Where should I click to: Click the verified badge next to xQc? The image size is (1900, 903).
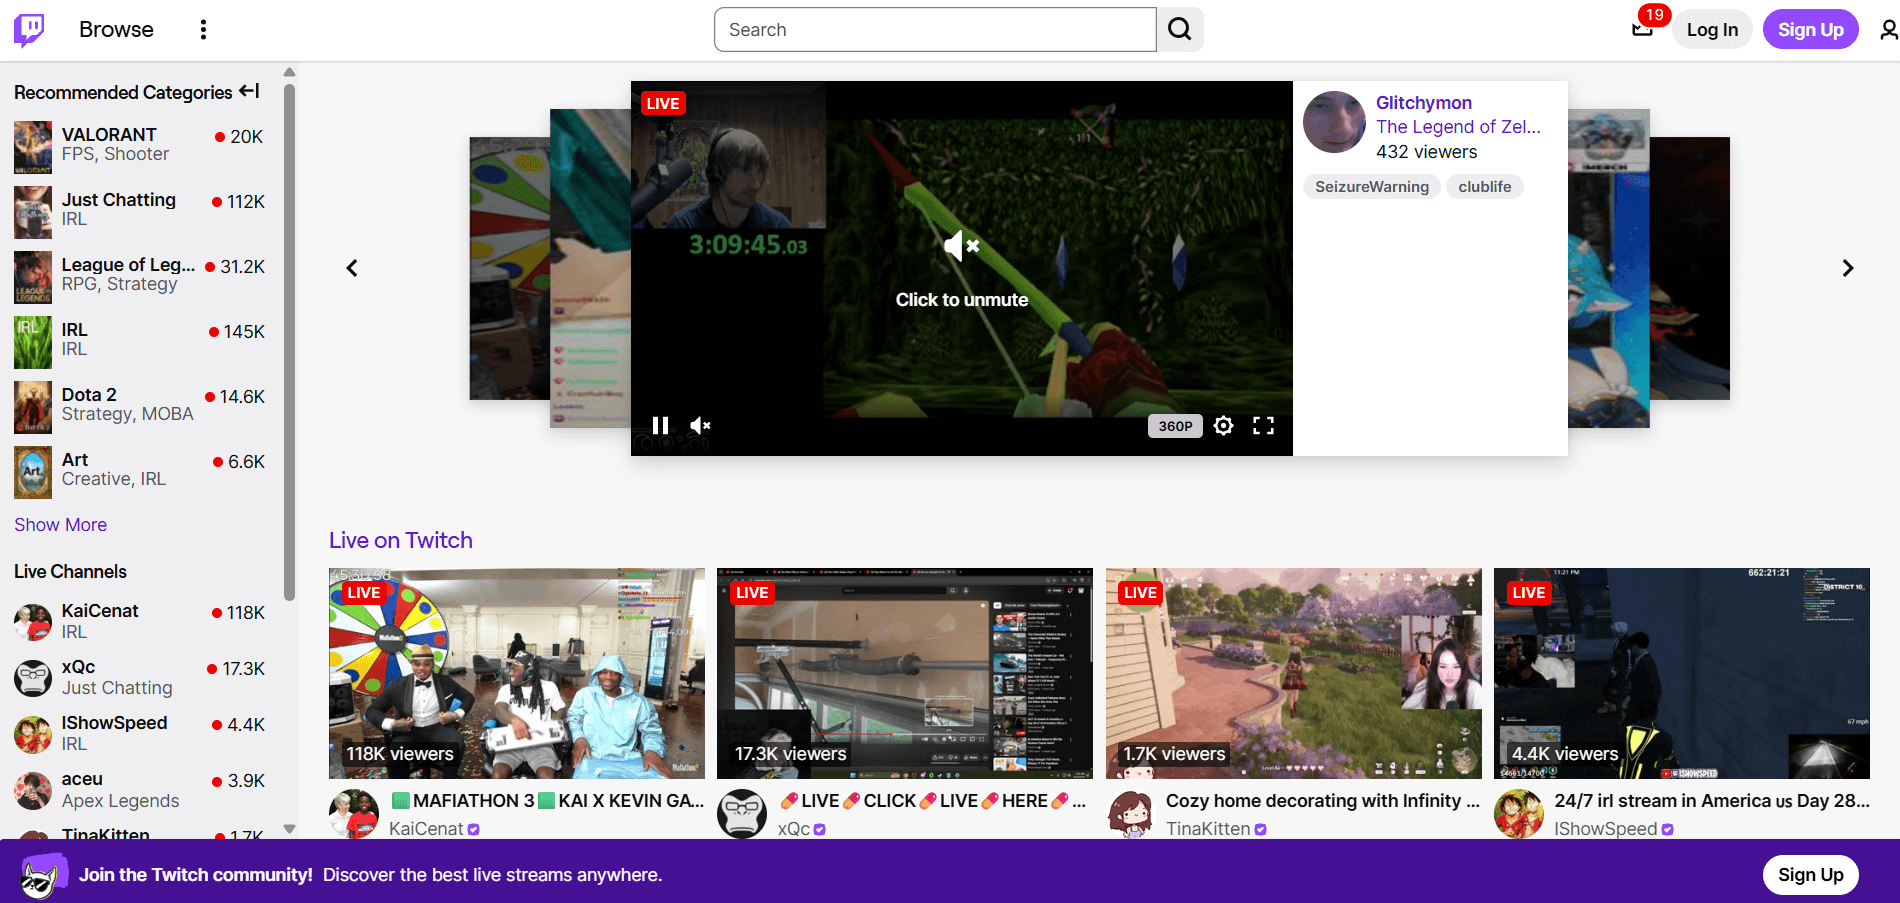click(820, 829)
